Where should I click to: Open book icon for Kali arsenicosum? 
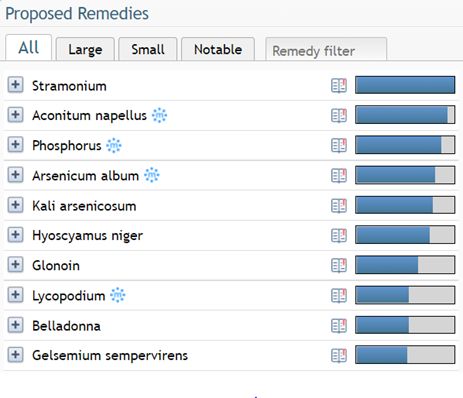339,206
